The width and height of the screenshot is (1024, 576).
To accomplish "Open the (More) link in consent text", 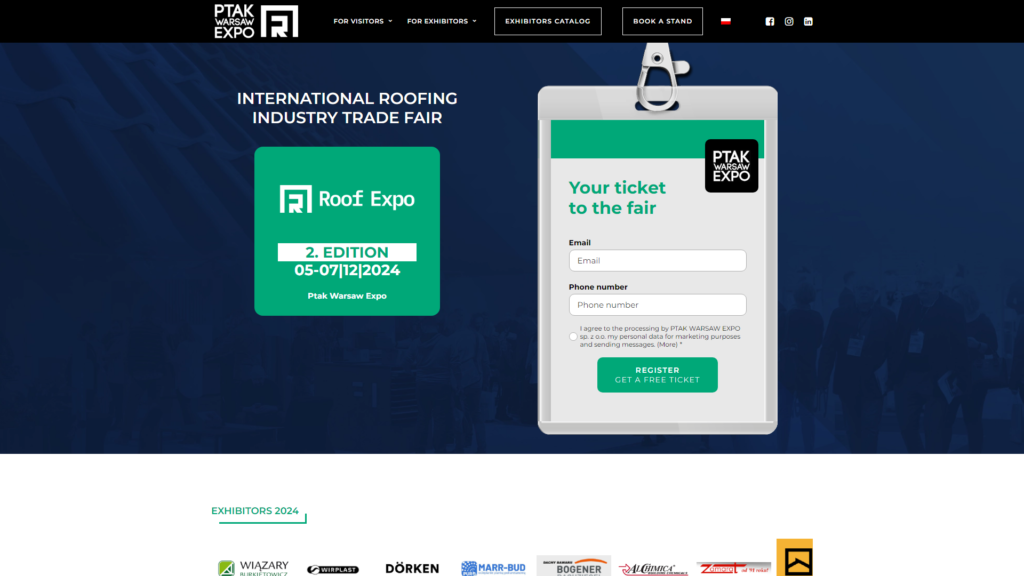I will 667,345.
